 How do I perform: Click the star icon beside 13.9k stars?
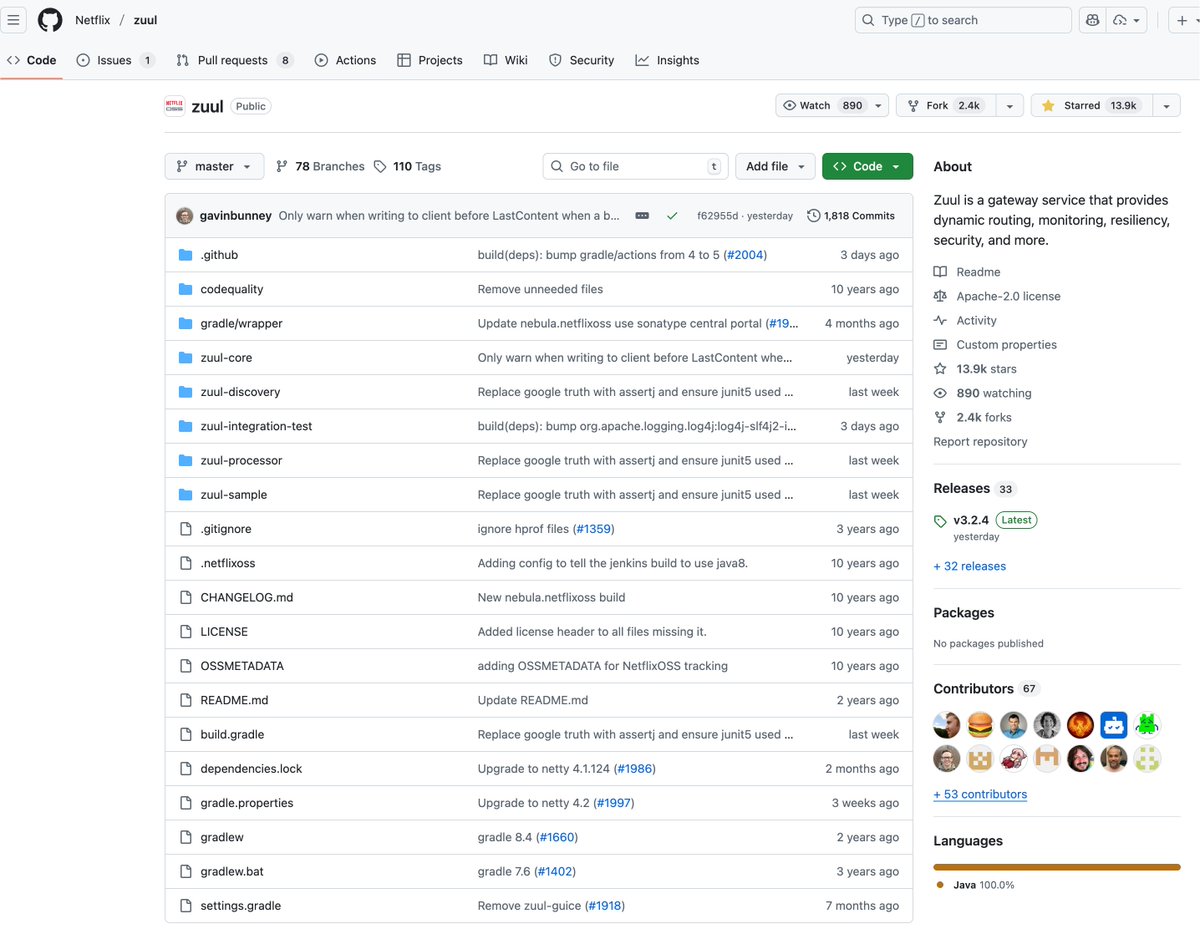(x=940, y=369)
